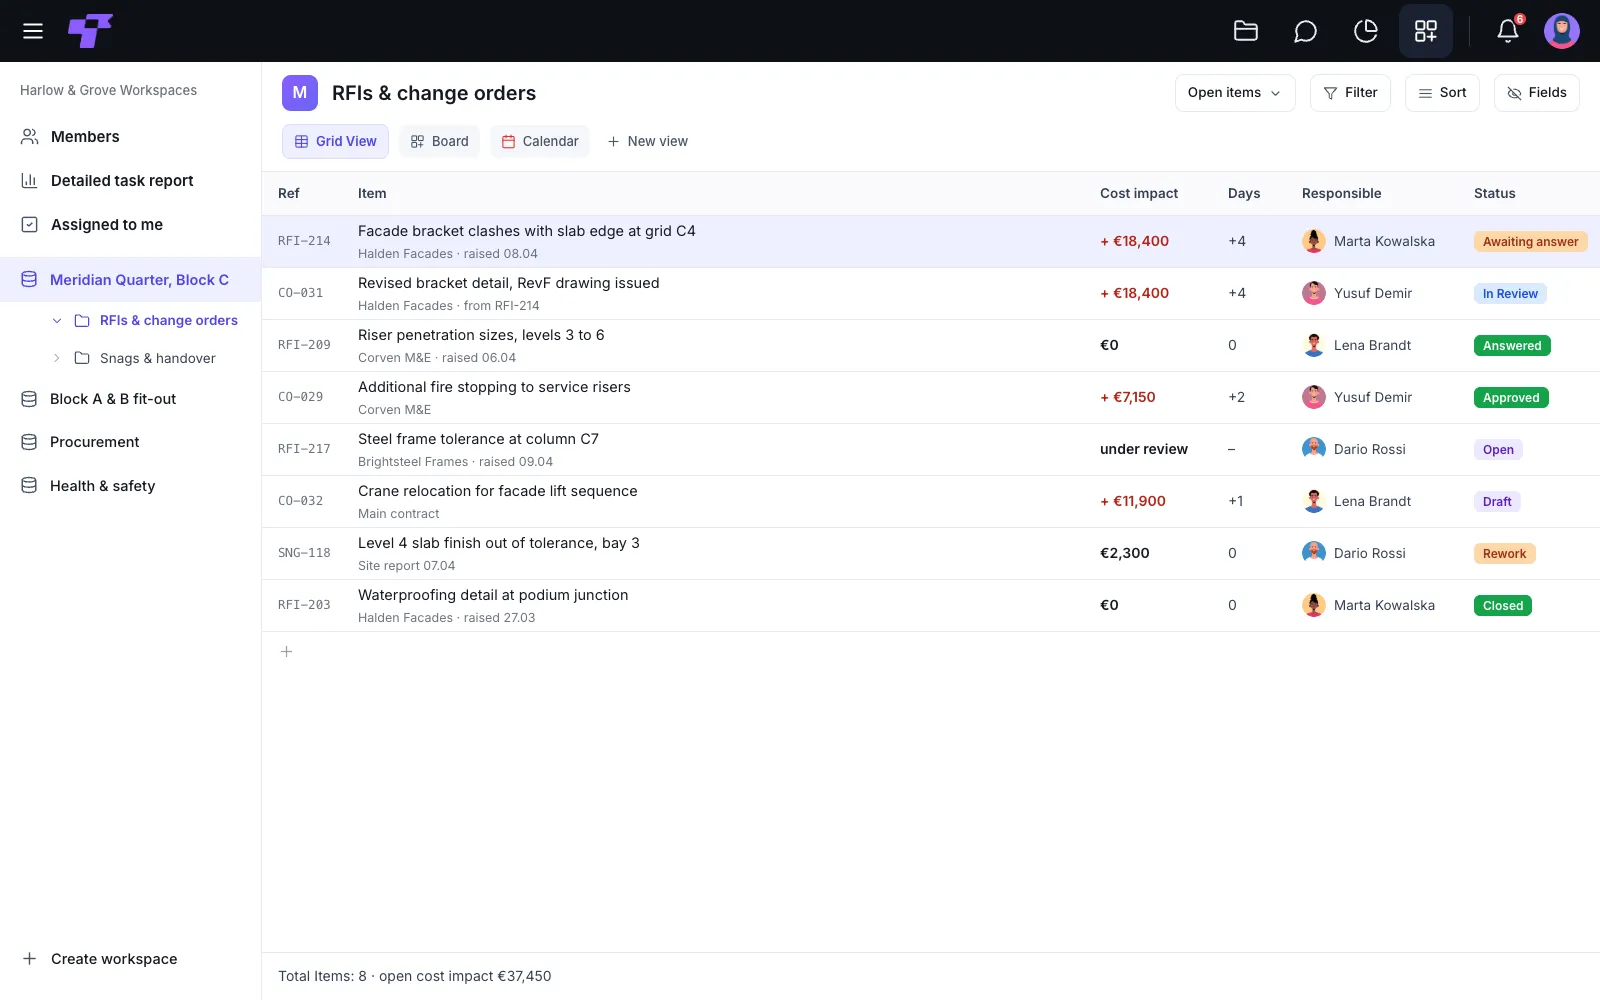Open the apps grid plus icon
The image size is (1600, 1000).
click(x=1426, y=31)
